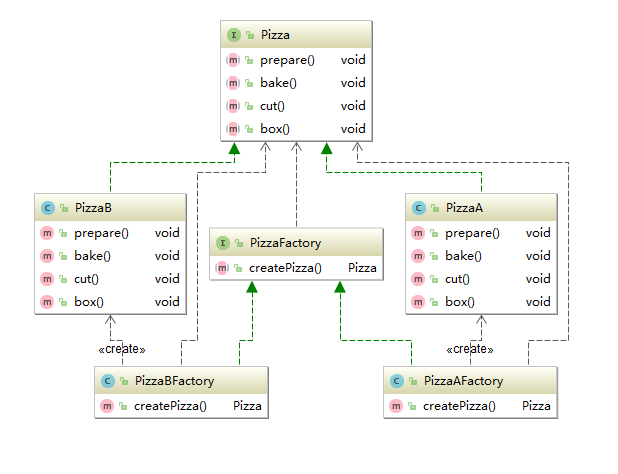The height and width of the screenshot is (474, 618).
Task: Click method icon of PizzaA box()
Action: point(418,302)
